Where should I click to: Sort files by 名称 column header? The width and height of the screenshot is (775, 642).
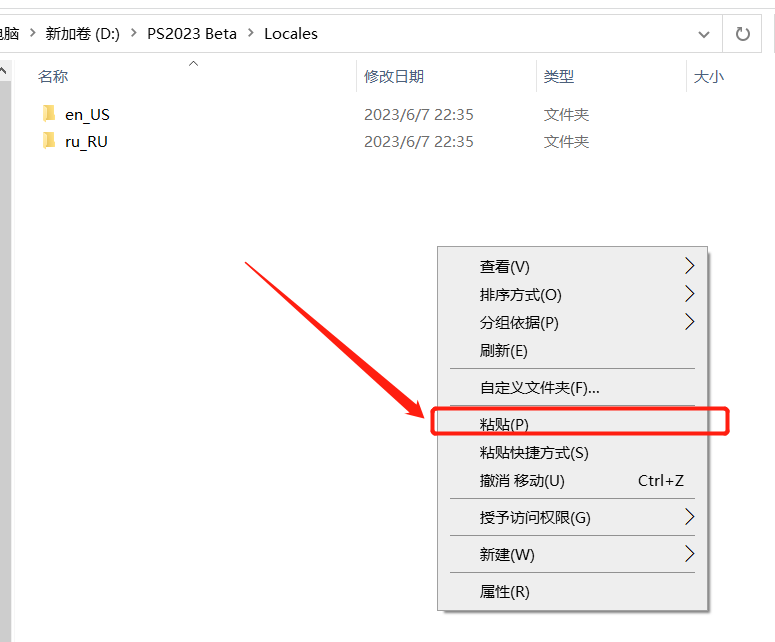click(53, 76)
